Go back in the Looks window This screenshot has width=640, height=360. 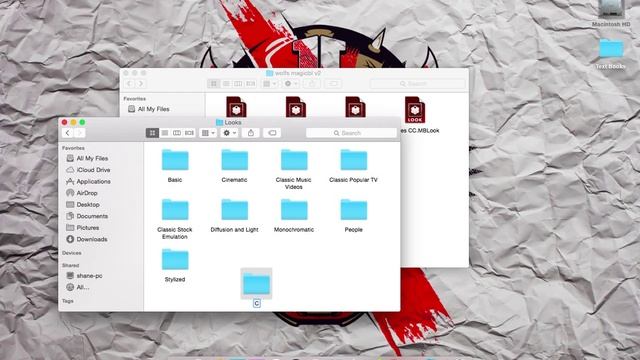[68, 133]
